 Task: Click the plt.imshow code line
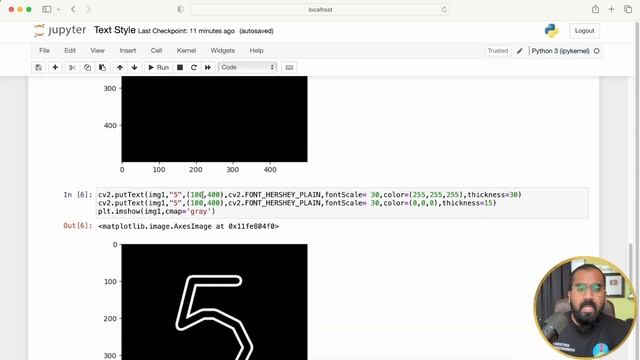click(156, 211)
